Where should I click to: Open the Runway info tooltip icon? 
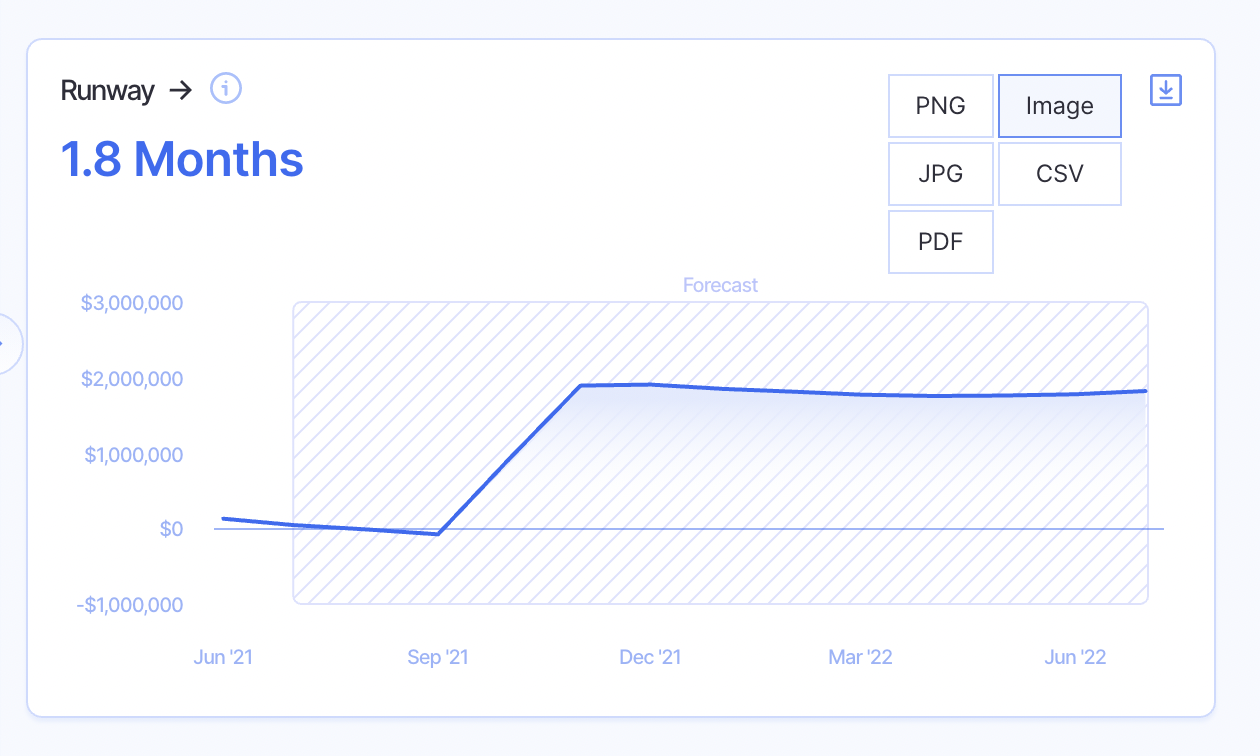point(226,89)
